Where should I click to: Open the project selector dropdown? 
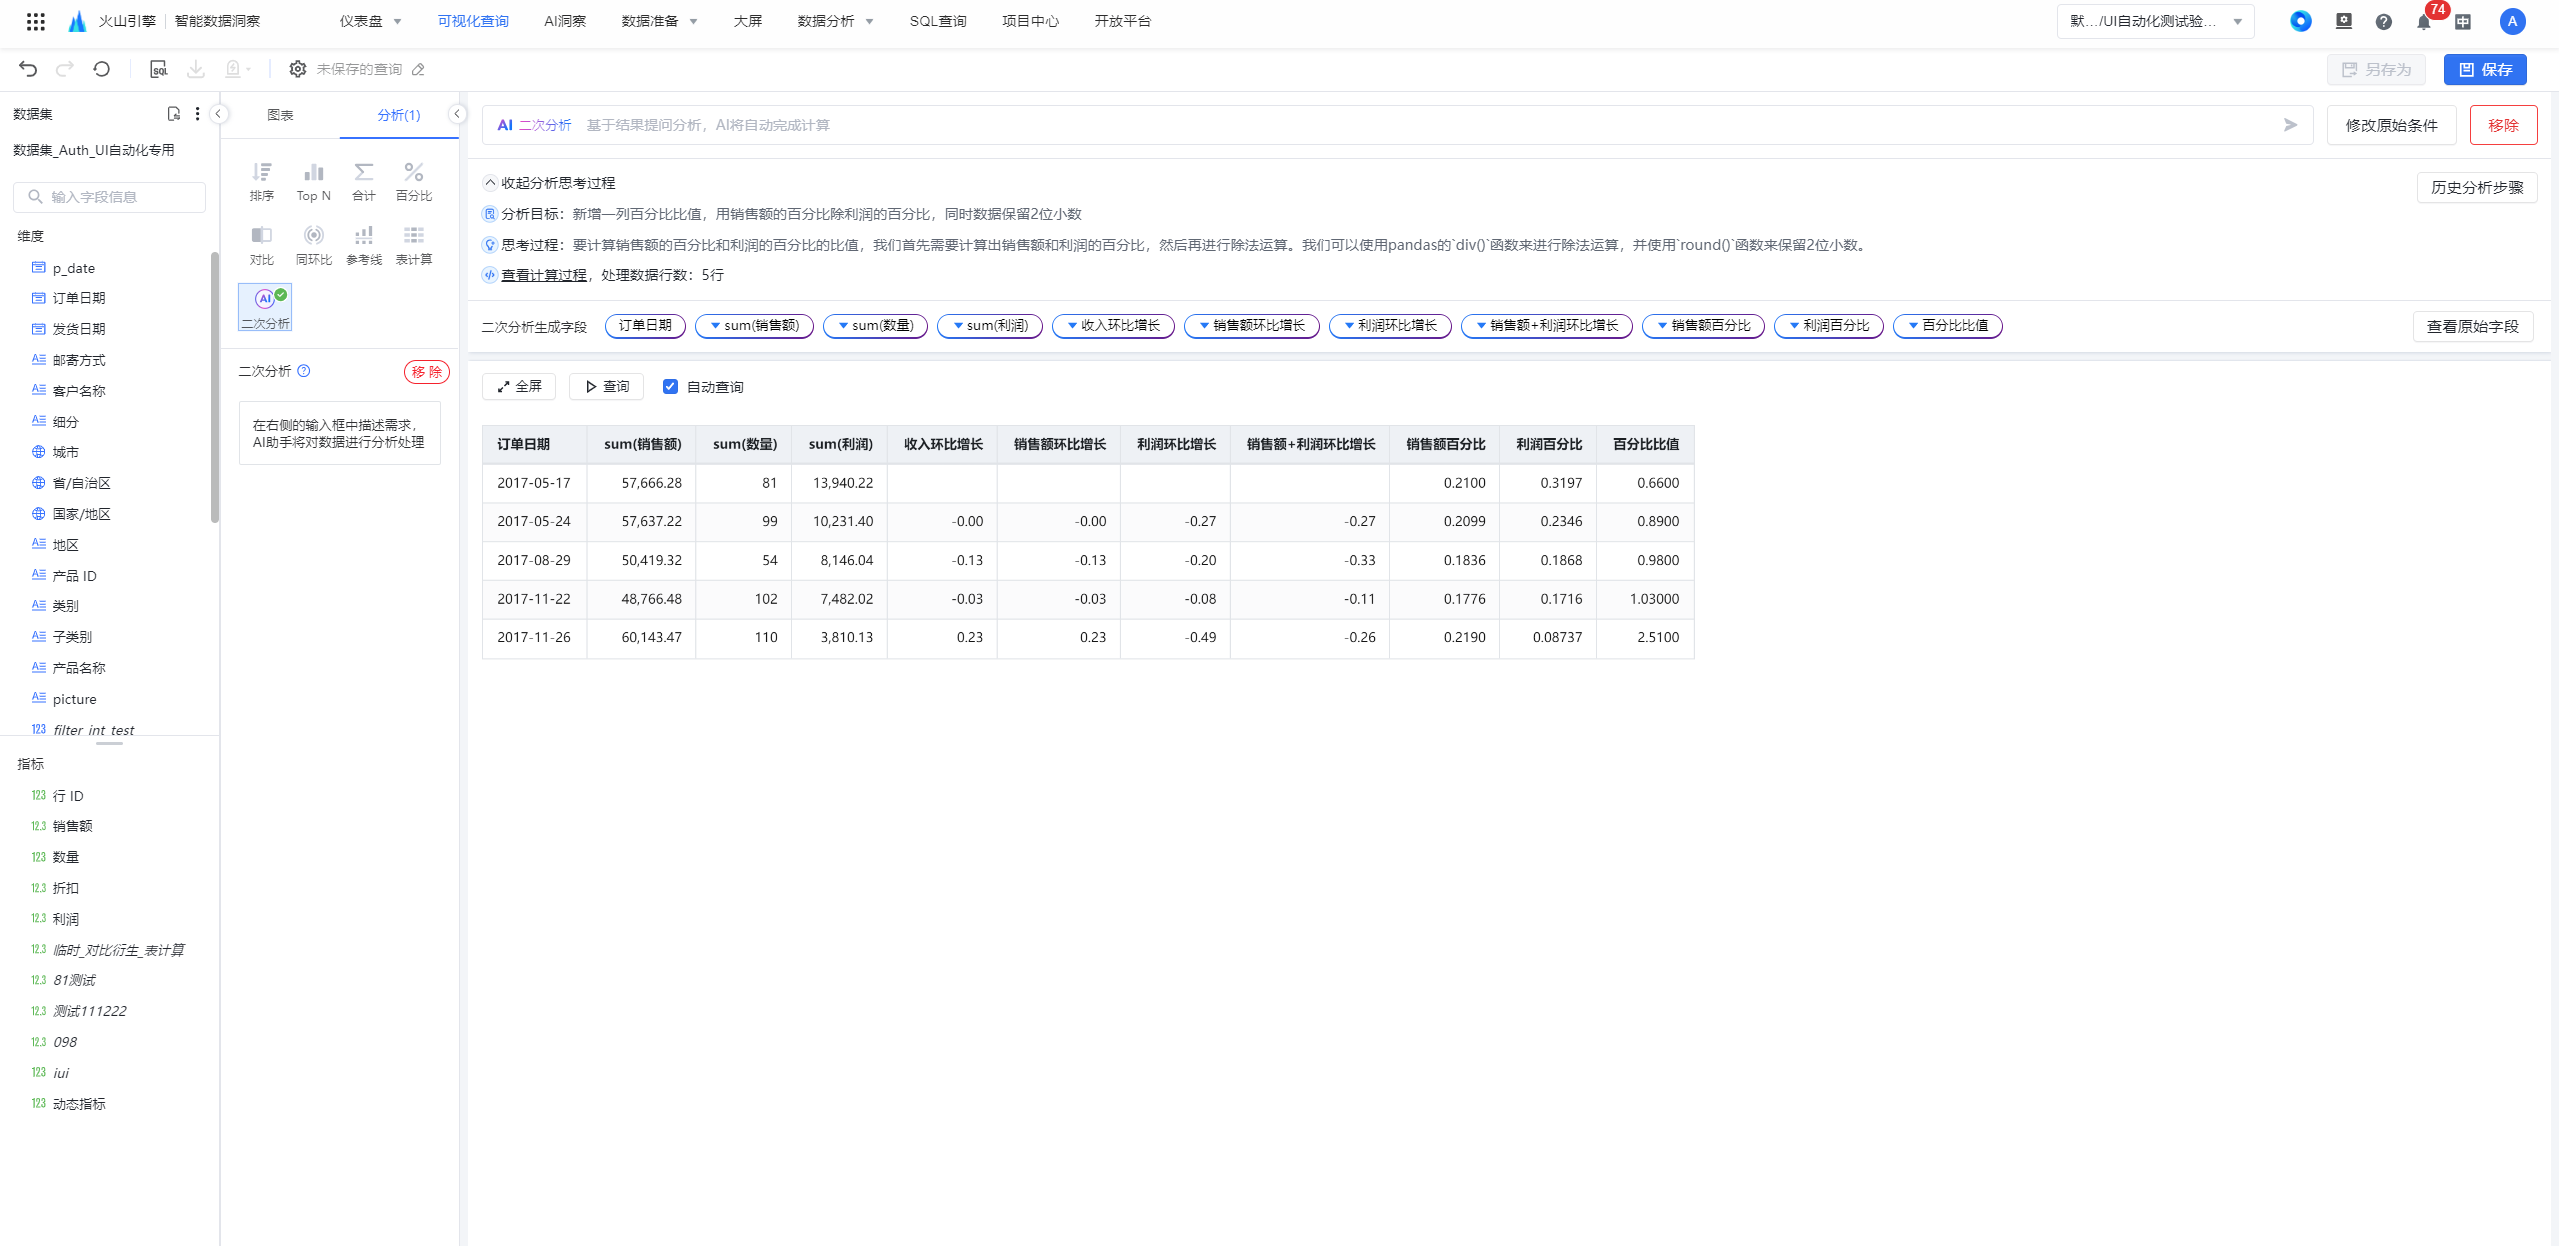point(2156,21)
